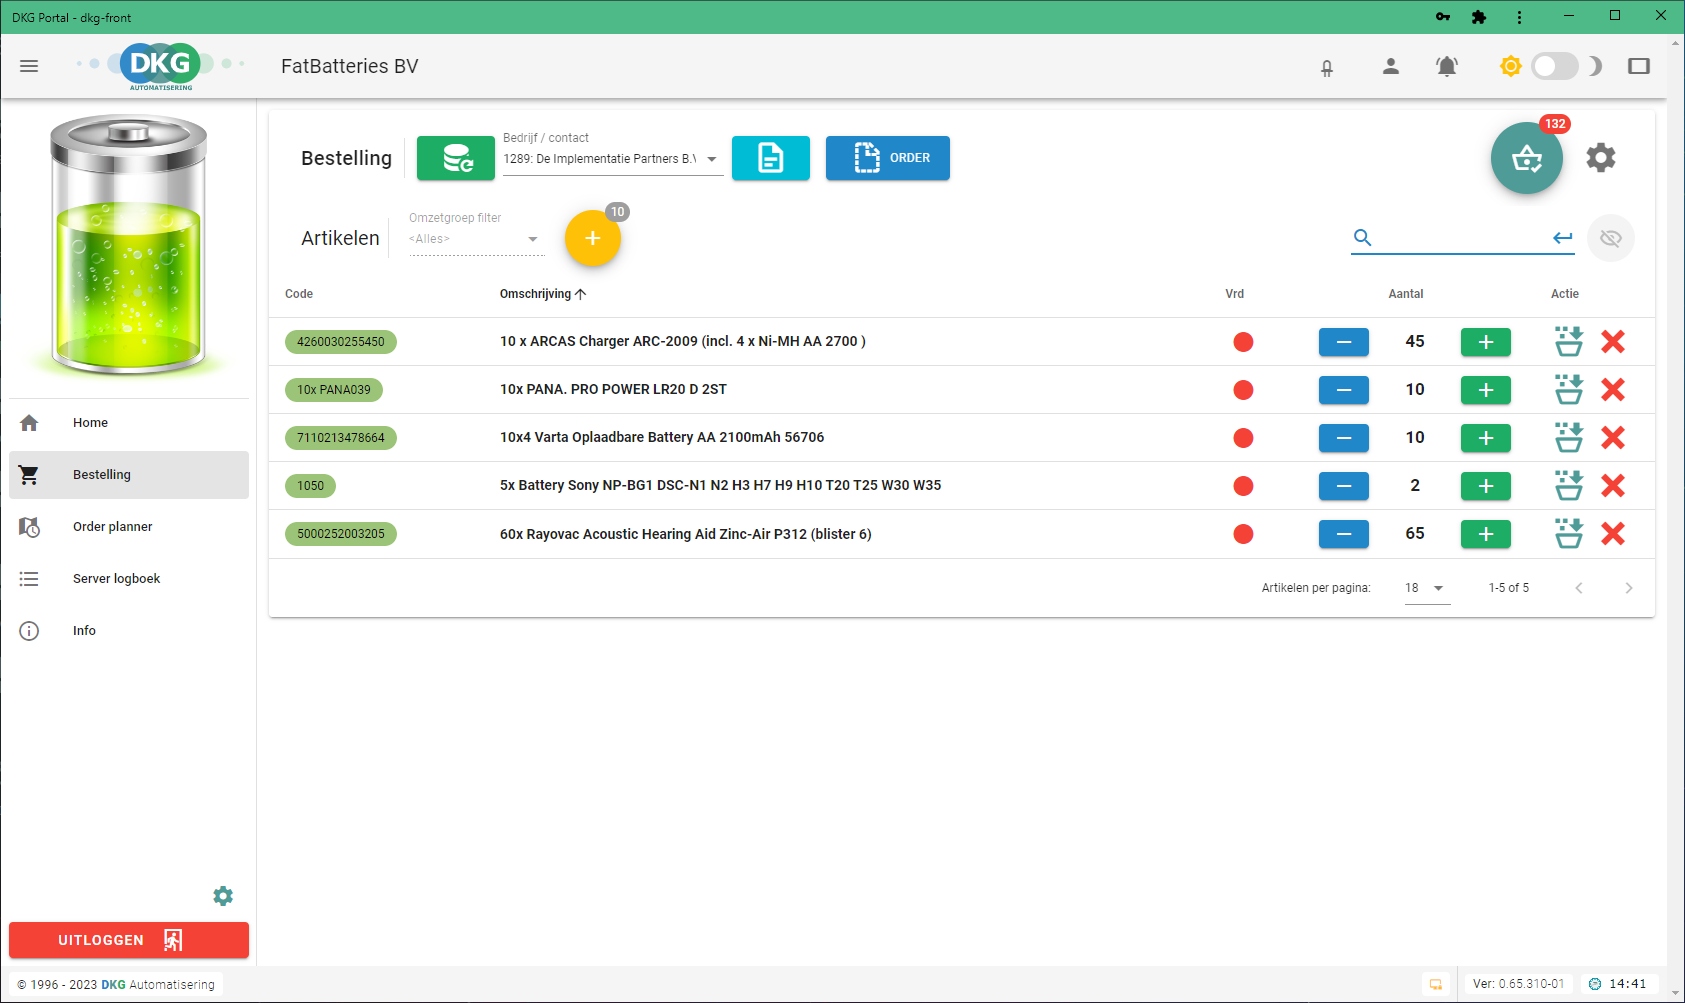Screen dimensions: 1685x1003
Task: Open order settings gear icon
Action: point(1601,158)
